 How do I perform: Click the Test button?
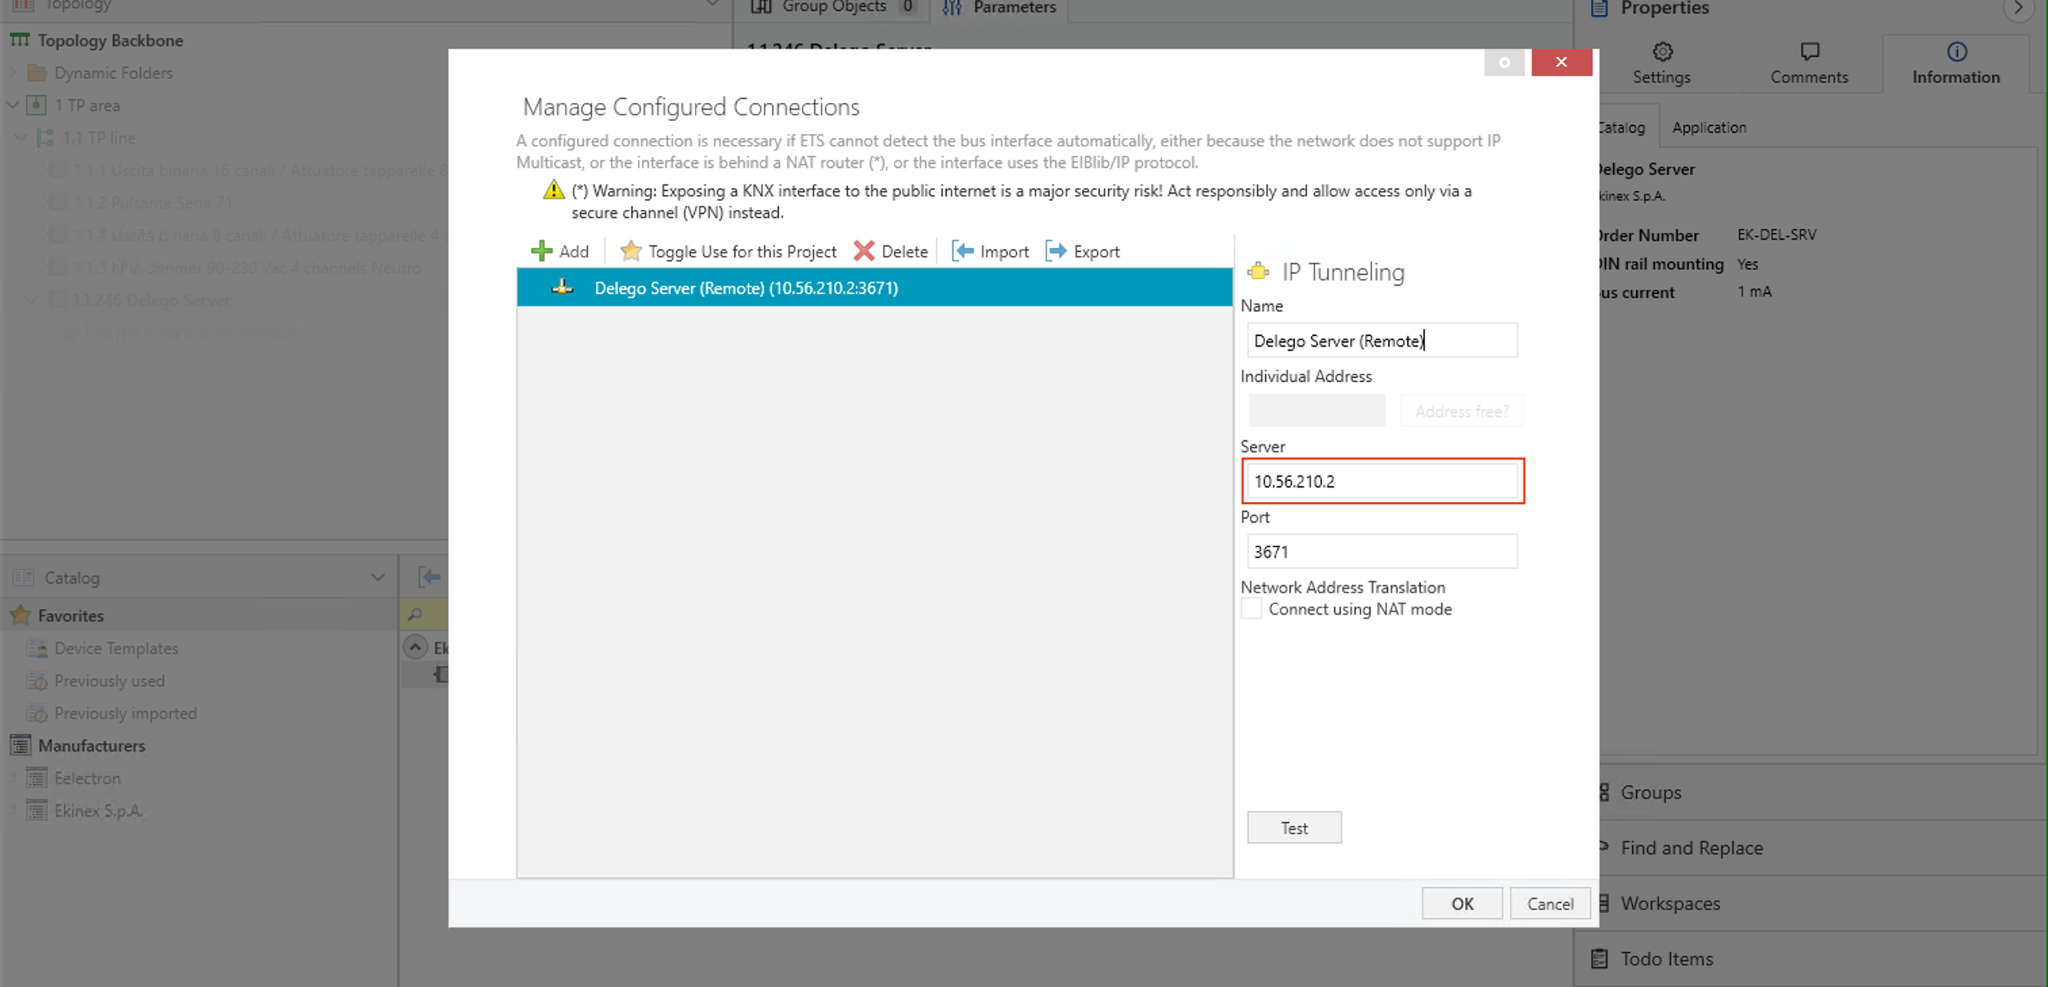click(x=1294, y=828)
